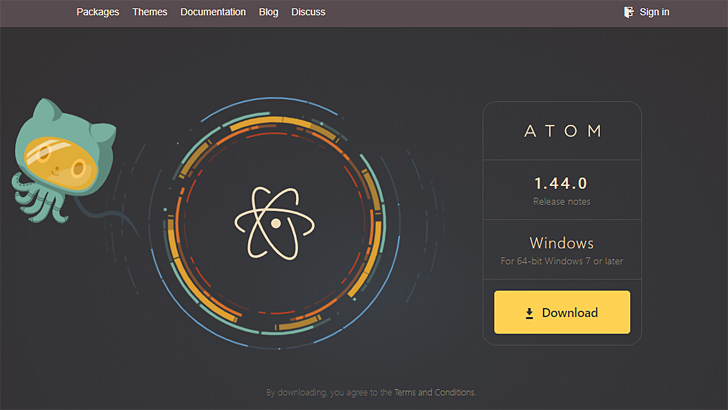Viewport: 728px width, 410px height.
Task: Click the Atom logo in the circle
Action: coord(274,223)
